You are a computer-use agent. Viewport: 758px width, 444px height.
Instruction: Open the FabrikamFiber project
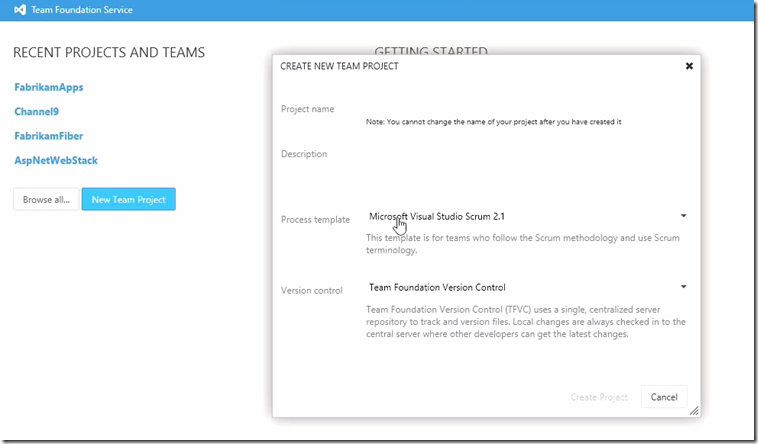(49, 136)
